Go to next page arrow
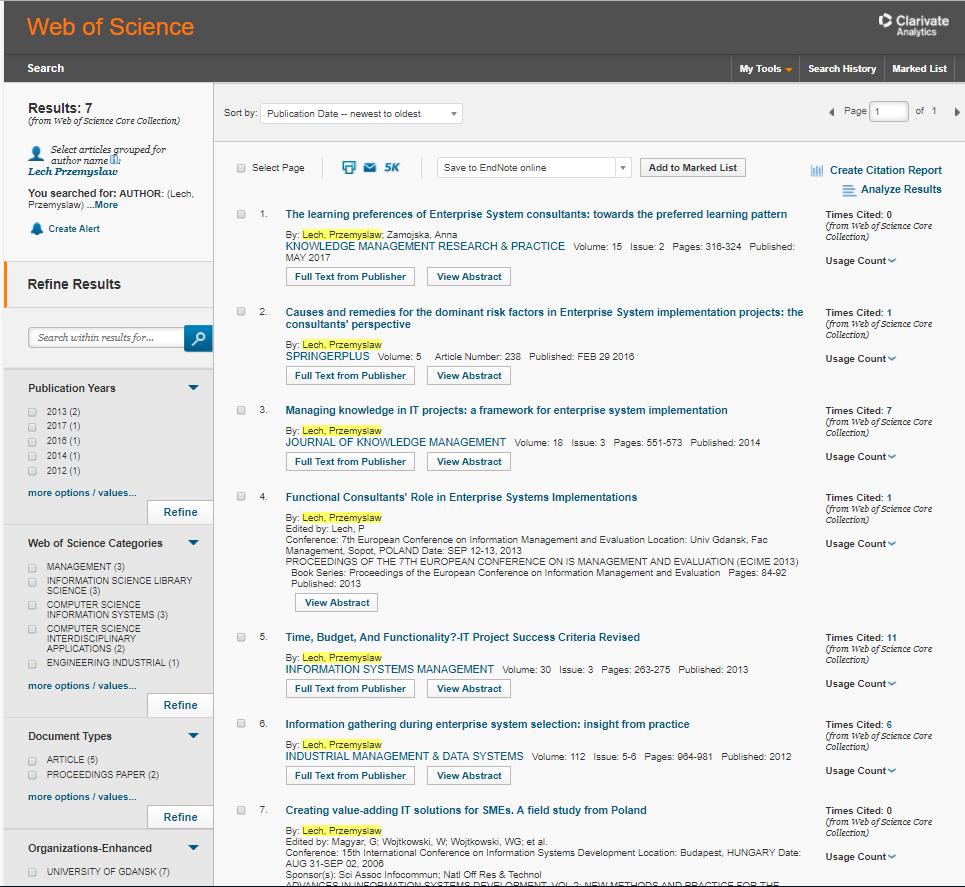The height and width of the screenshot is (887, 965). coord(957,112)
